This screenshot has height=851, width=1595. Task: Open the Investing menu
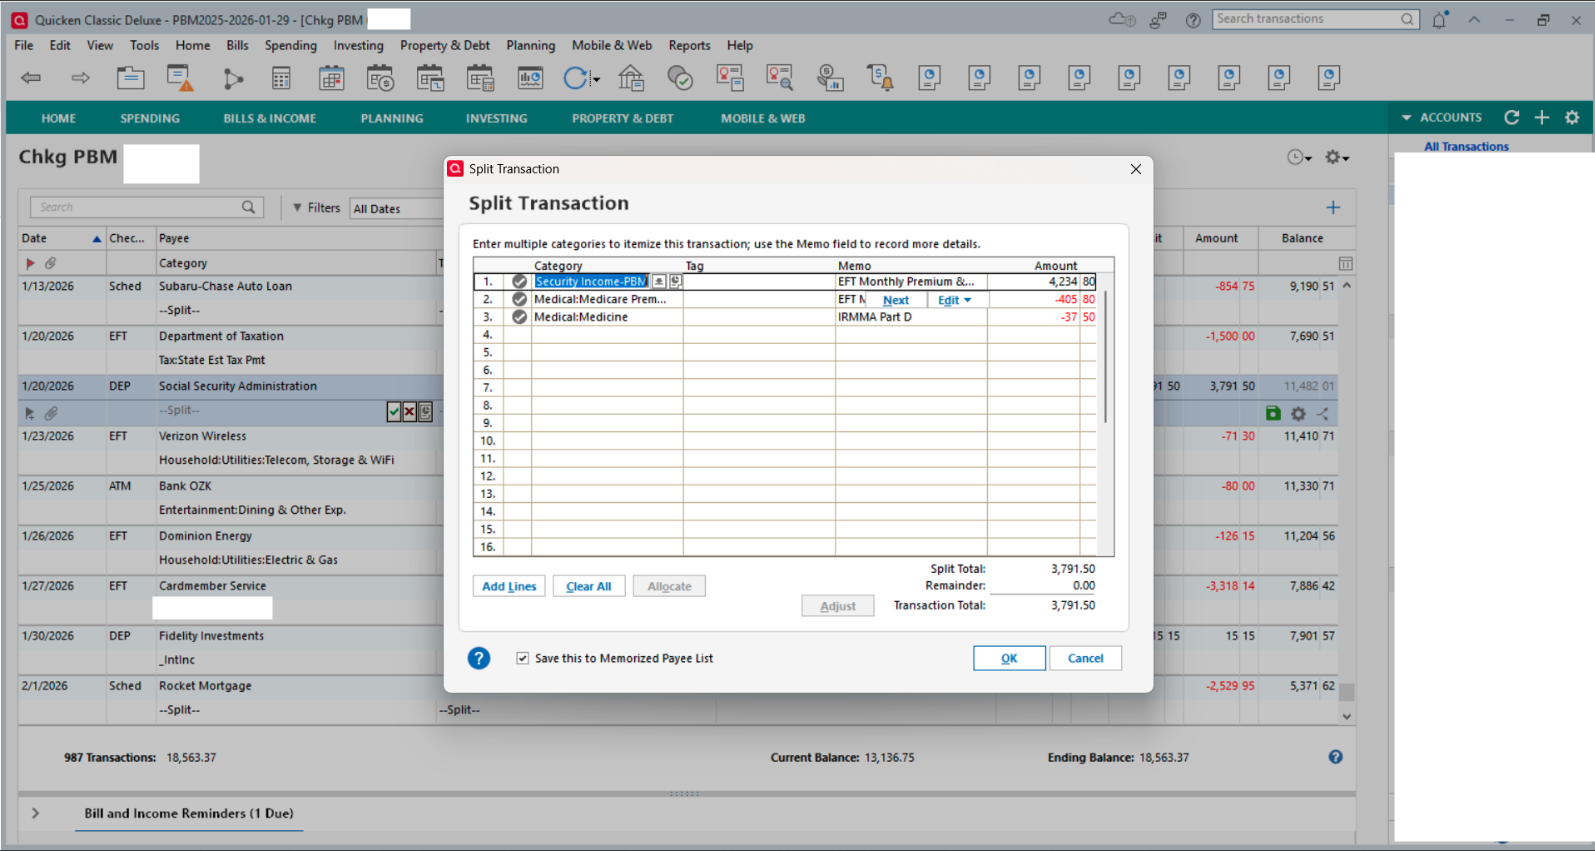(x=358, y=45)
